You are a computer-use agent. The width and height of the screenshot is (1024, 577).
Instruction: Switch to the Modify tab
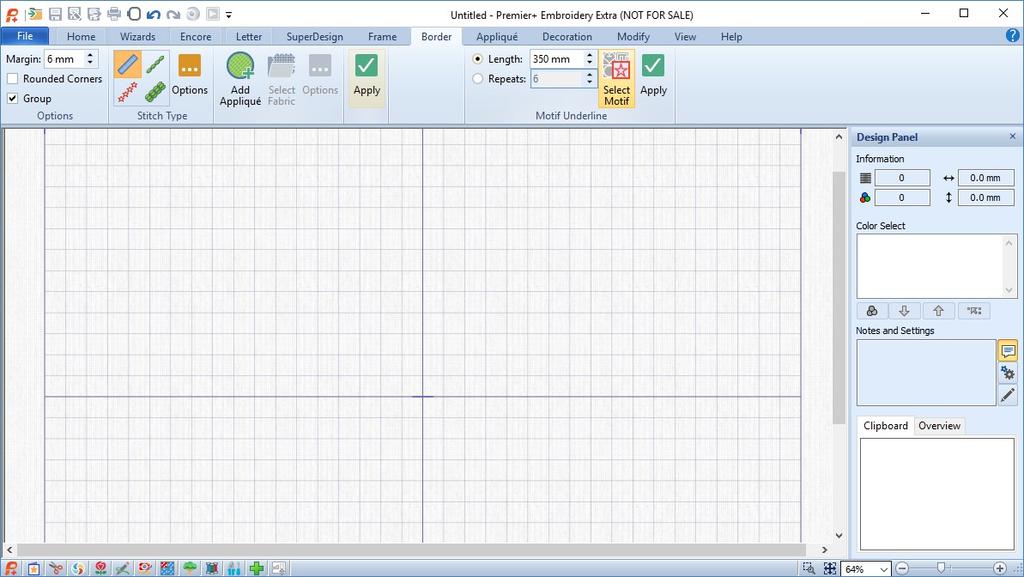pos(633,37)
